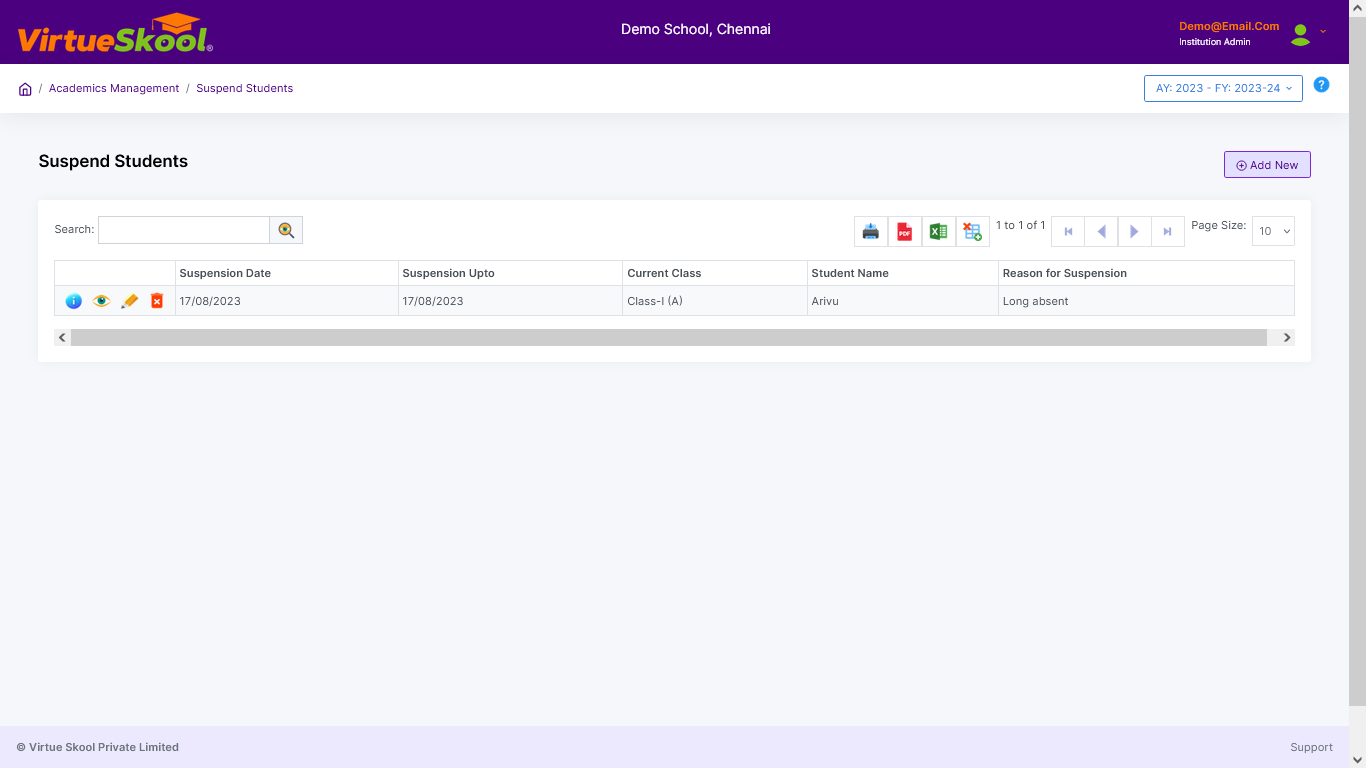
Task: Delete Arivu's suspension record with red icon
Action: click(x=157, y=301)
